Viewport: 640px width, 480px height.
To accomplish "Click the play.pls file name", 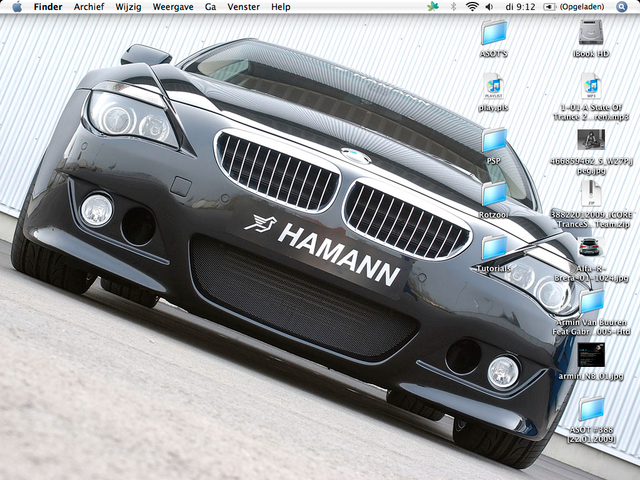I will pyautogui.click(x=493, y=108).
